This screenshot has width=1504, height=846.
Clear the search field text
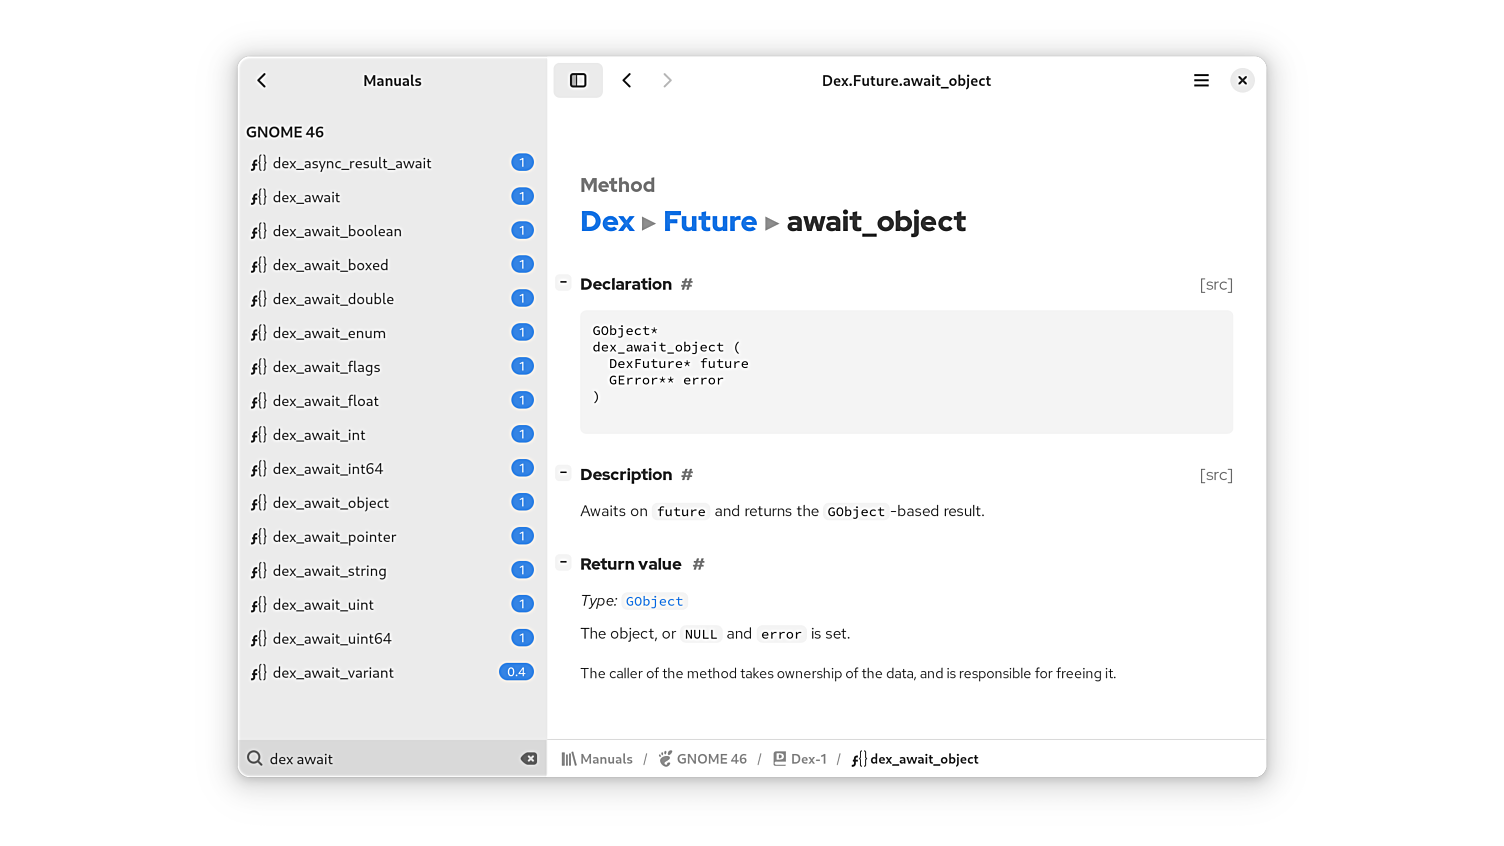point(529,759)
